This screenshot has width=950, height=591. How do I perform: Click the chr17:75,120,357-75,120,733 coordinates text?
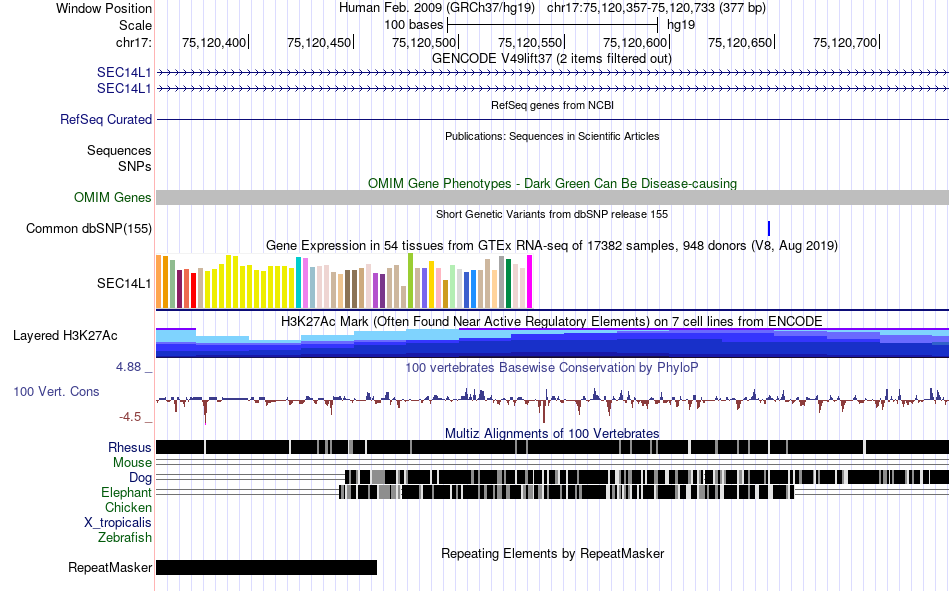click(656, 8)
